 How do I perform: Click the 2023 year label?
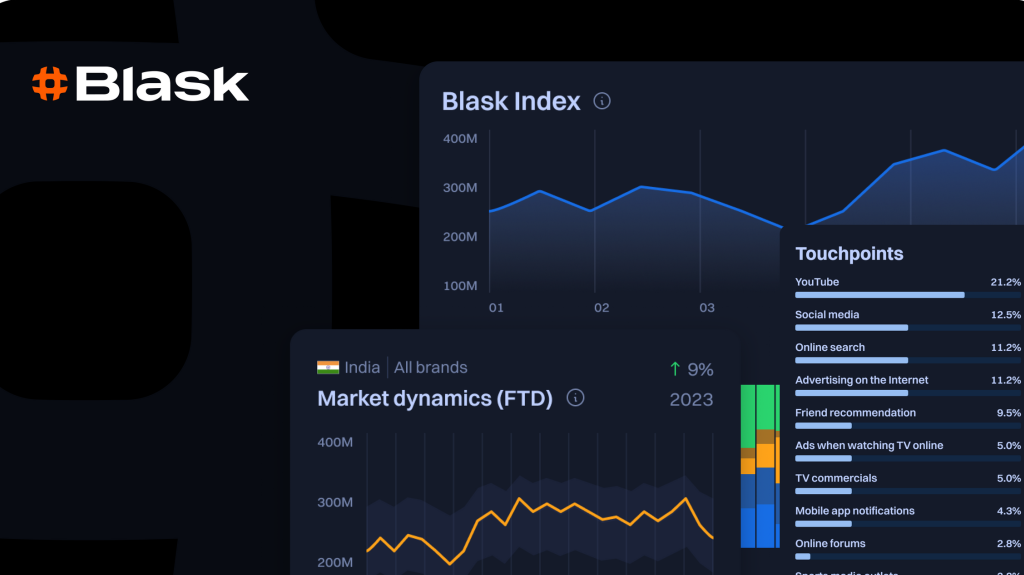[691, 399]
